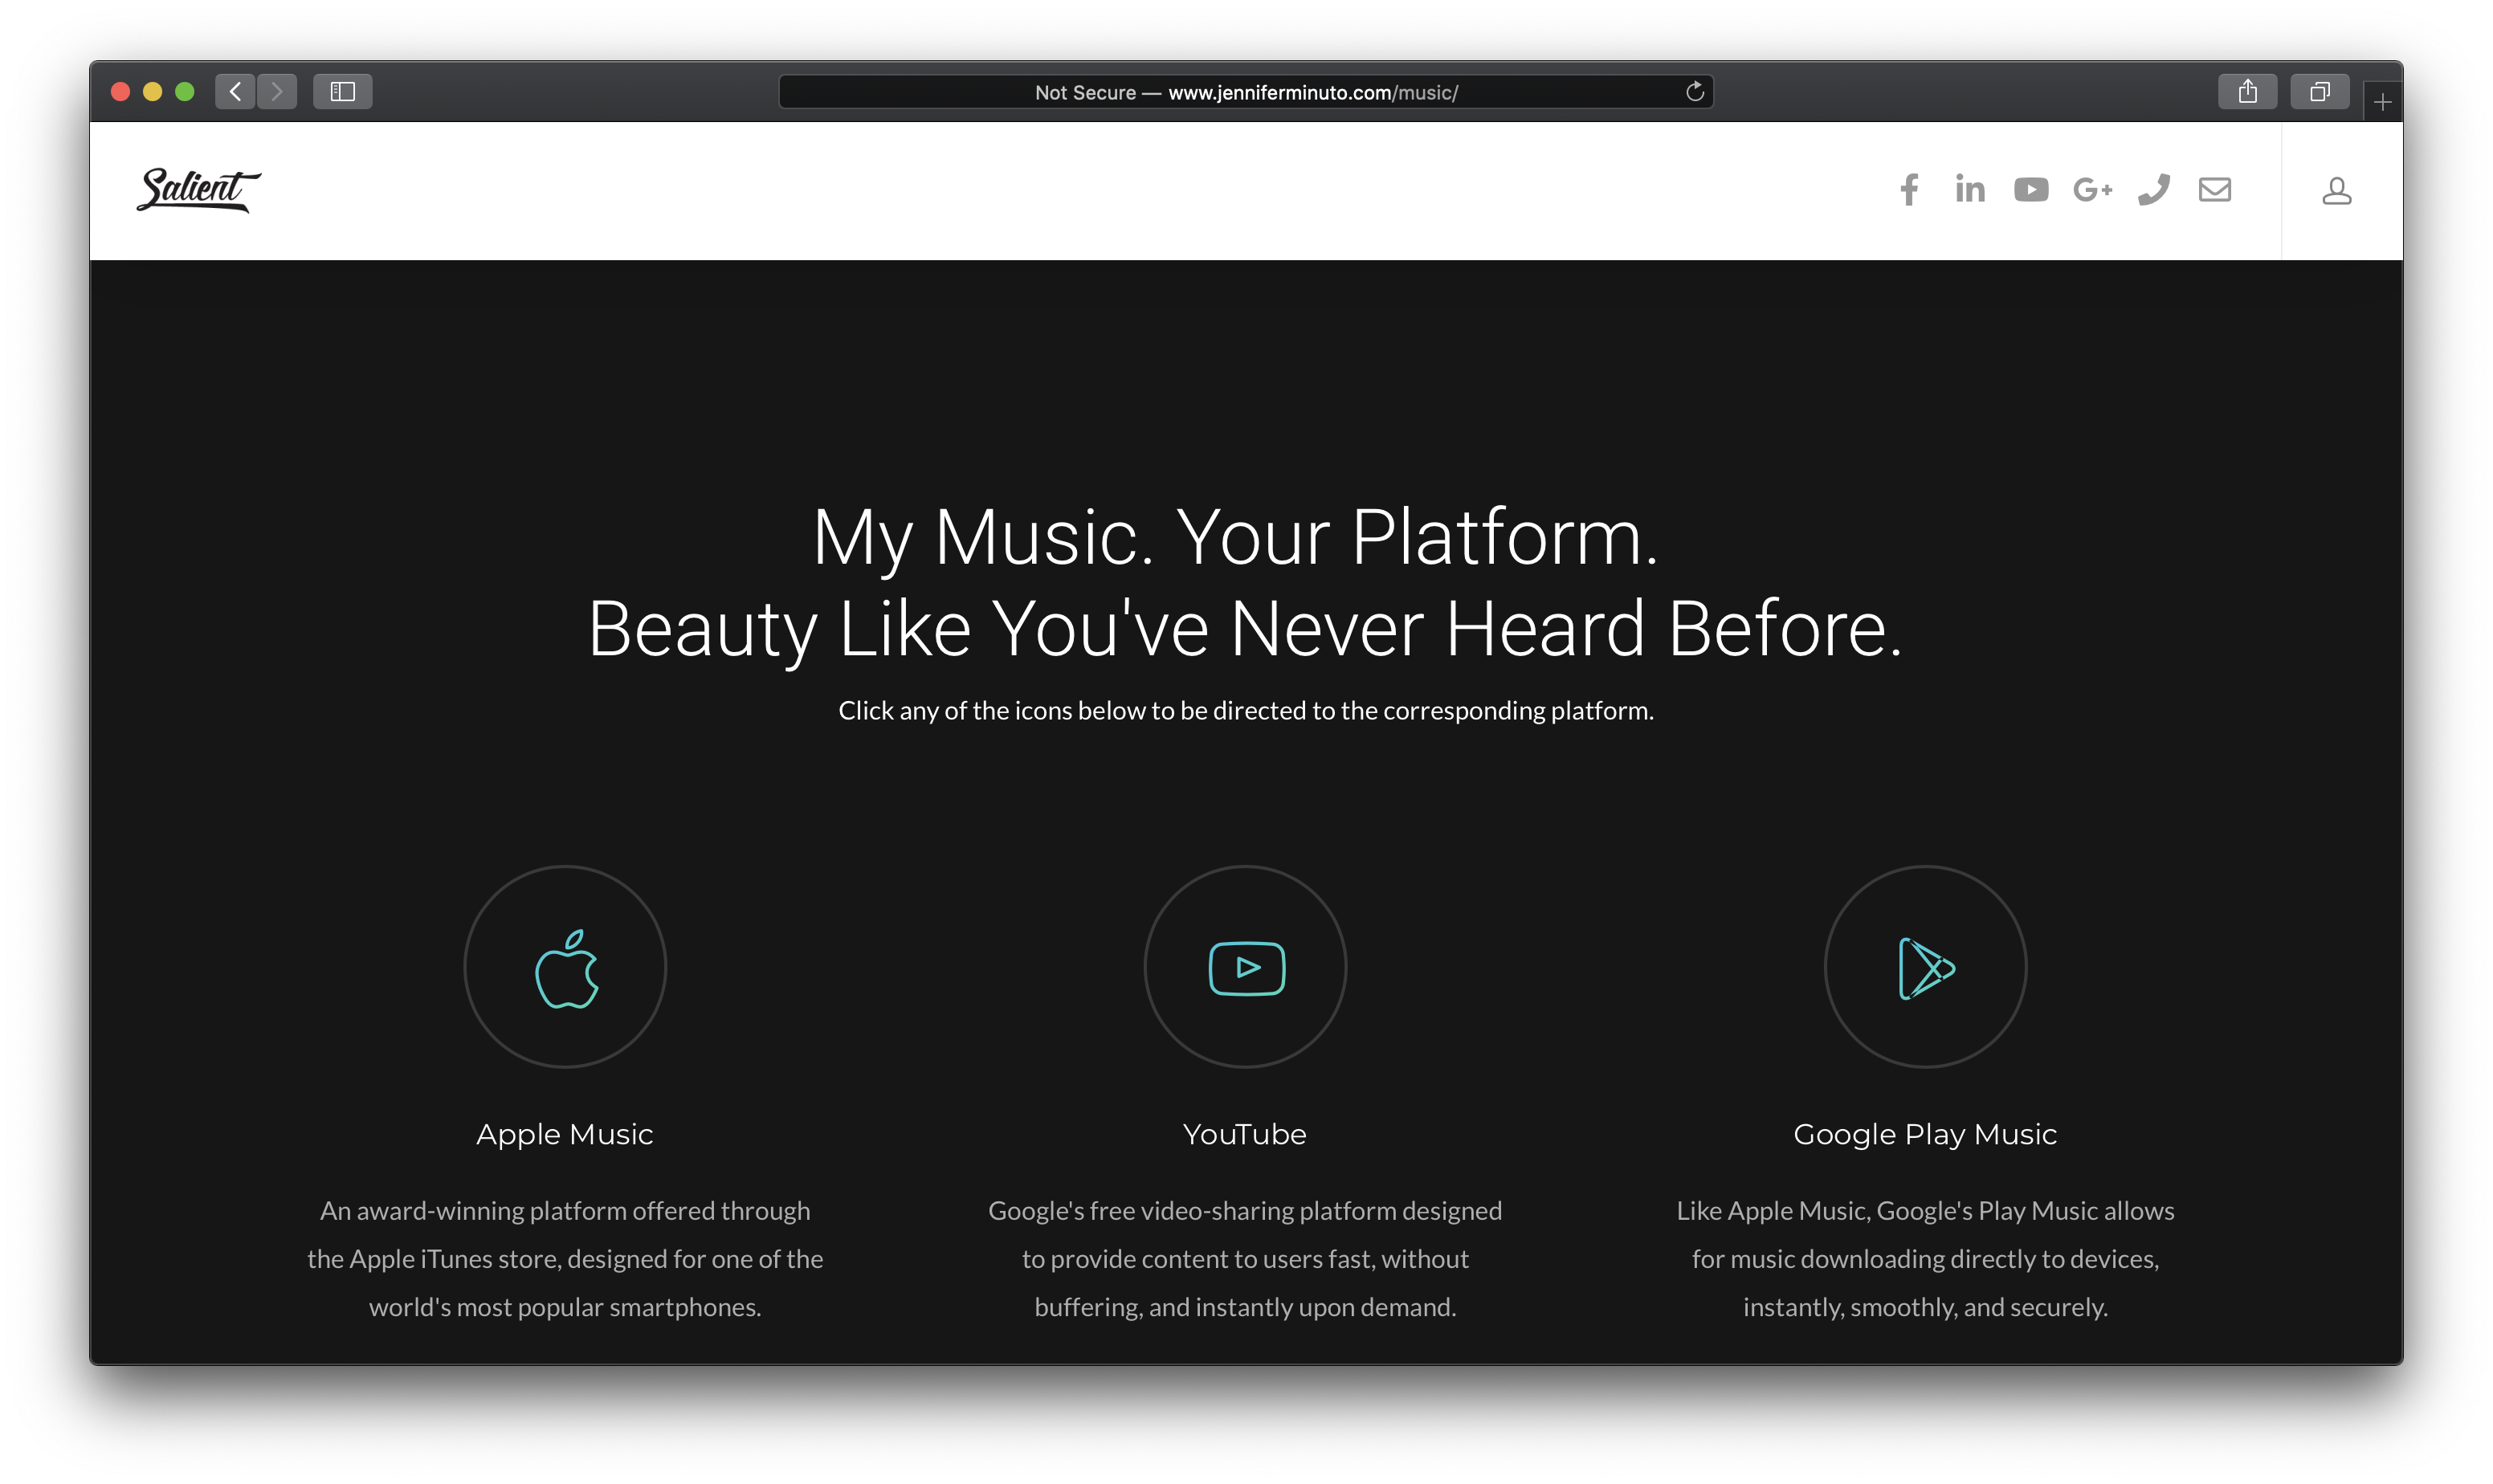Click the yellow minimize window button

pyautogui.click(x=152, y=92)
